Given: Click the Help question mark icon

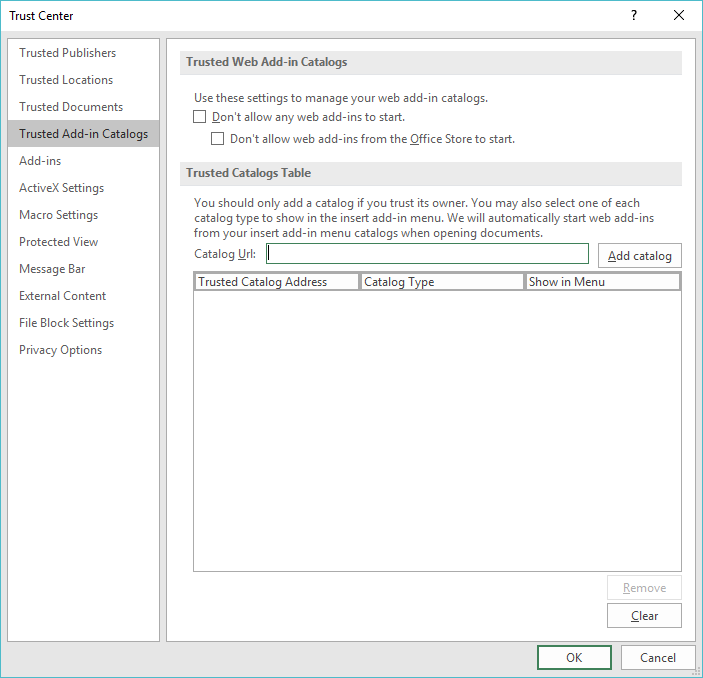Looking at the screenshot, I should [x=633, y=15].
